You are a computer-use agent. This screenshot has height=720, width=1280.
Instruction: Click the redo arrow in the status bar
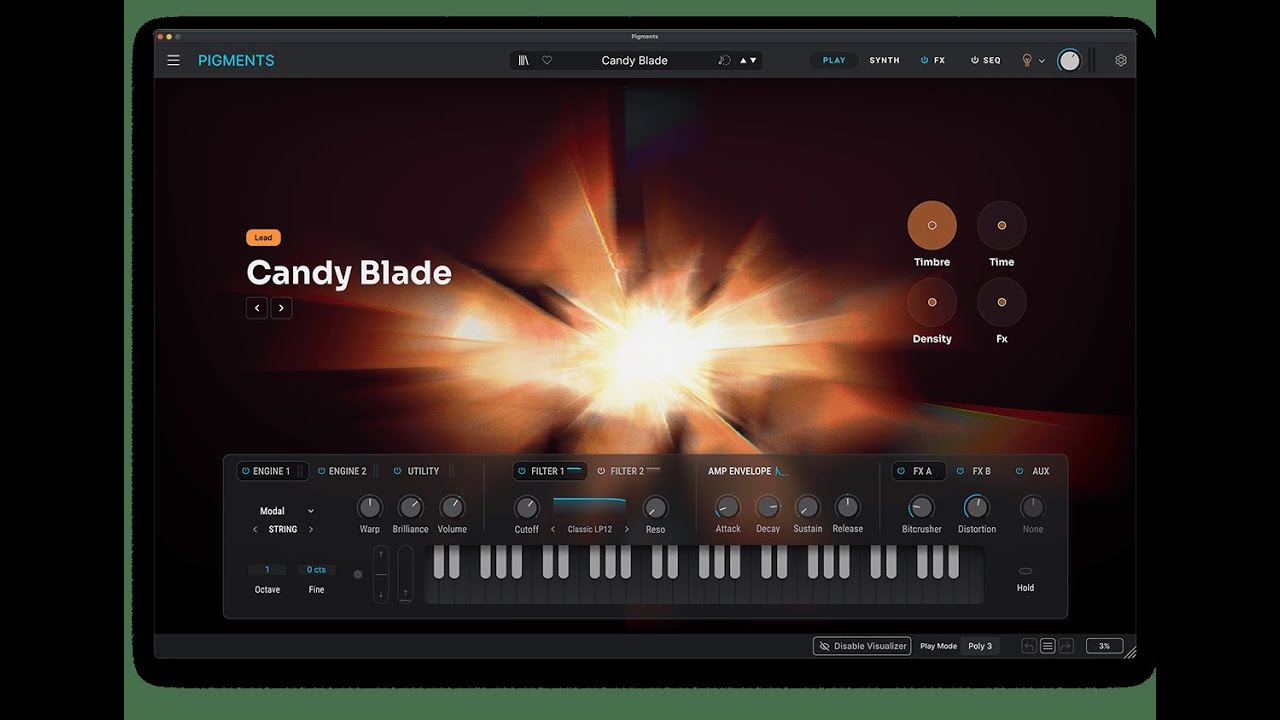coord(1066,646)
